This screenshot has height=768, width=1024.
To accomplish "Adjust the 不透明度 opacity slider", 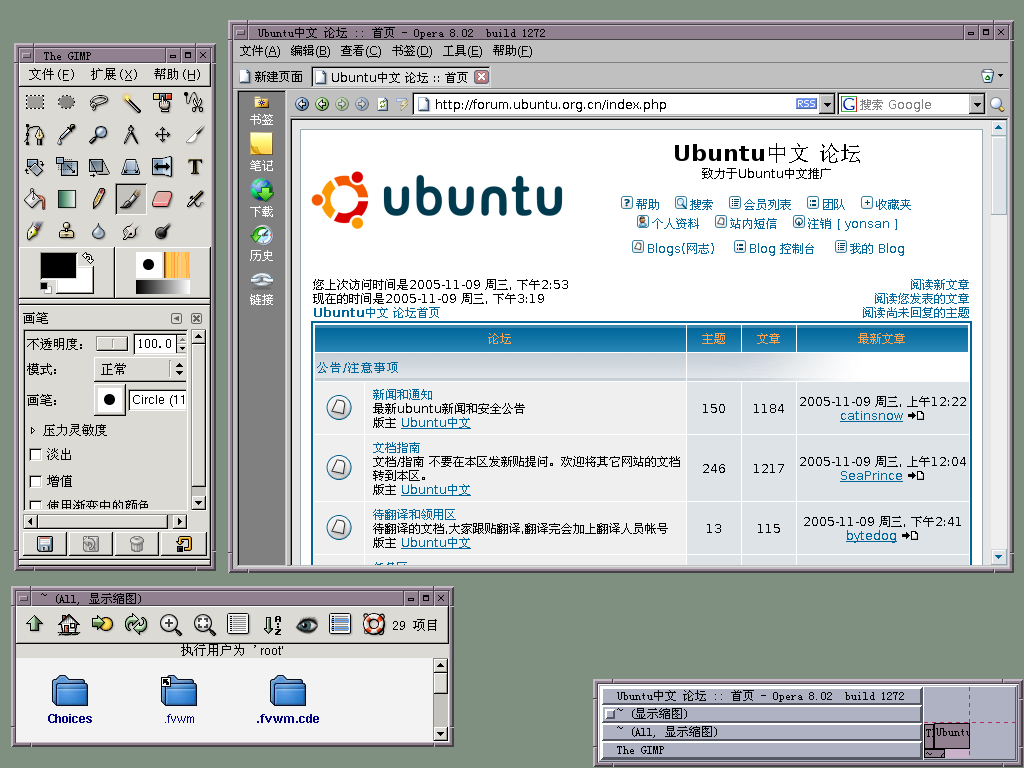I will tap(112, 344).
